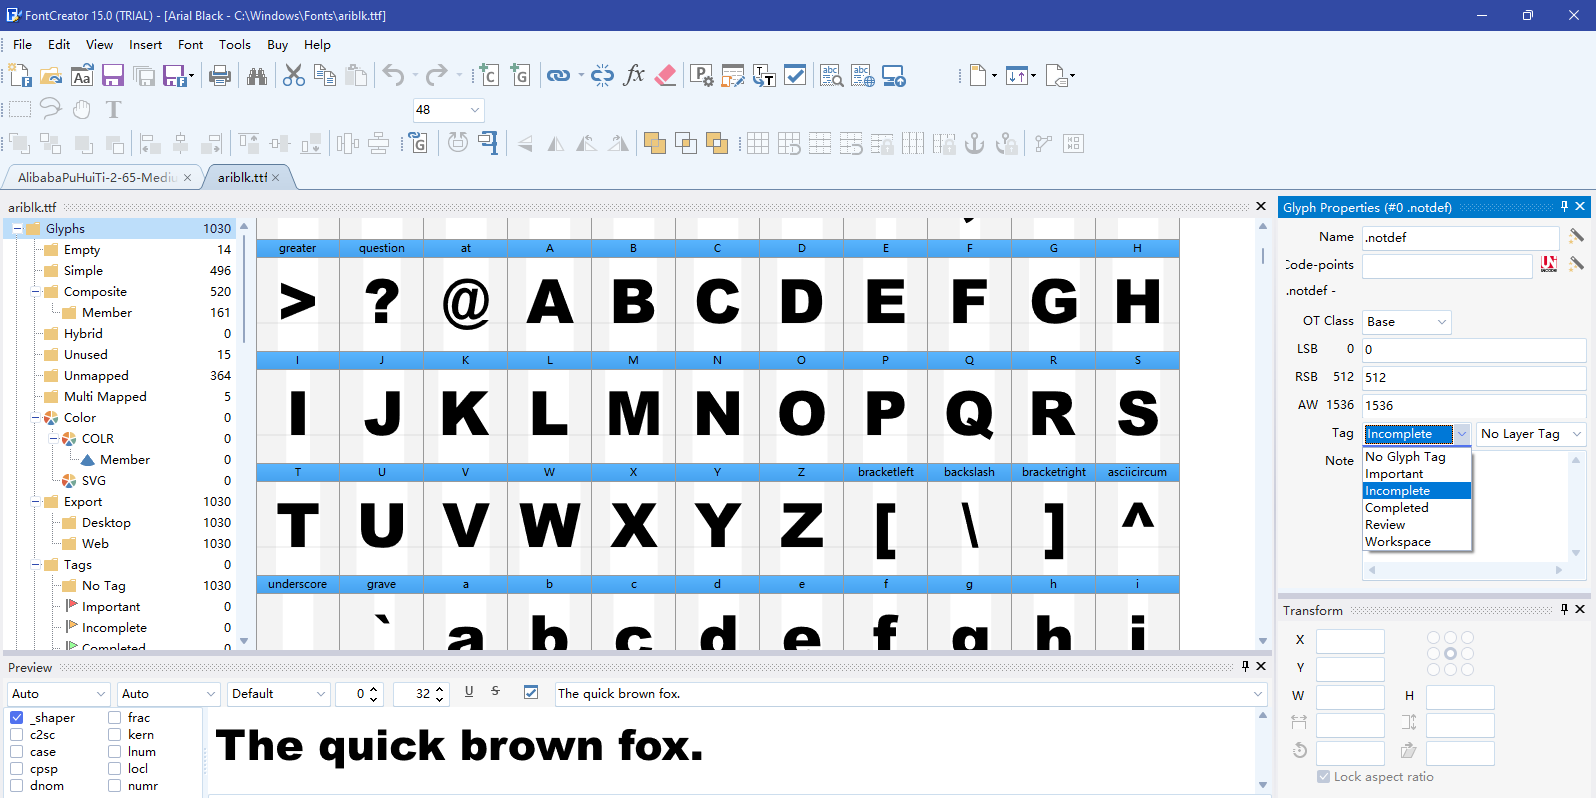Open the 48 size dropdown

point(475,109)
